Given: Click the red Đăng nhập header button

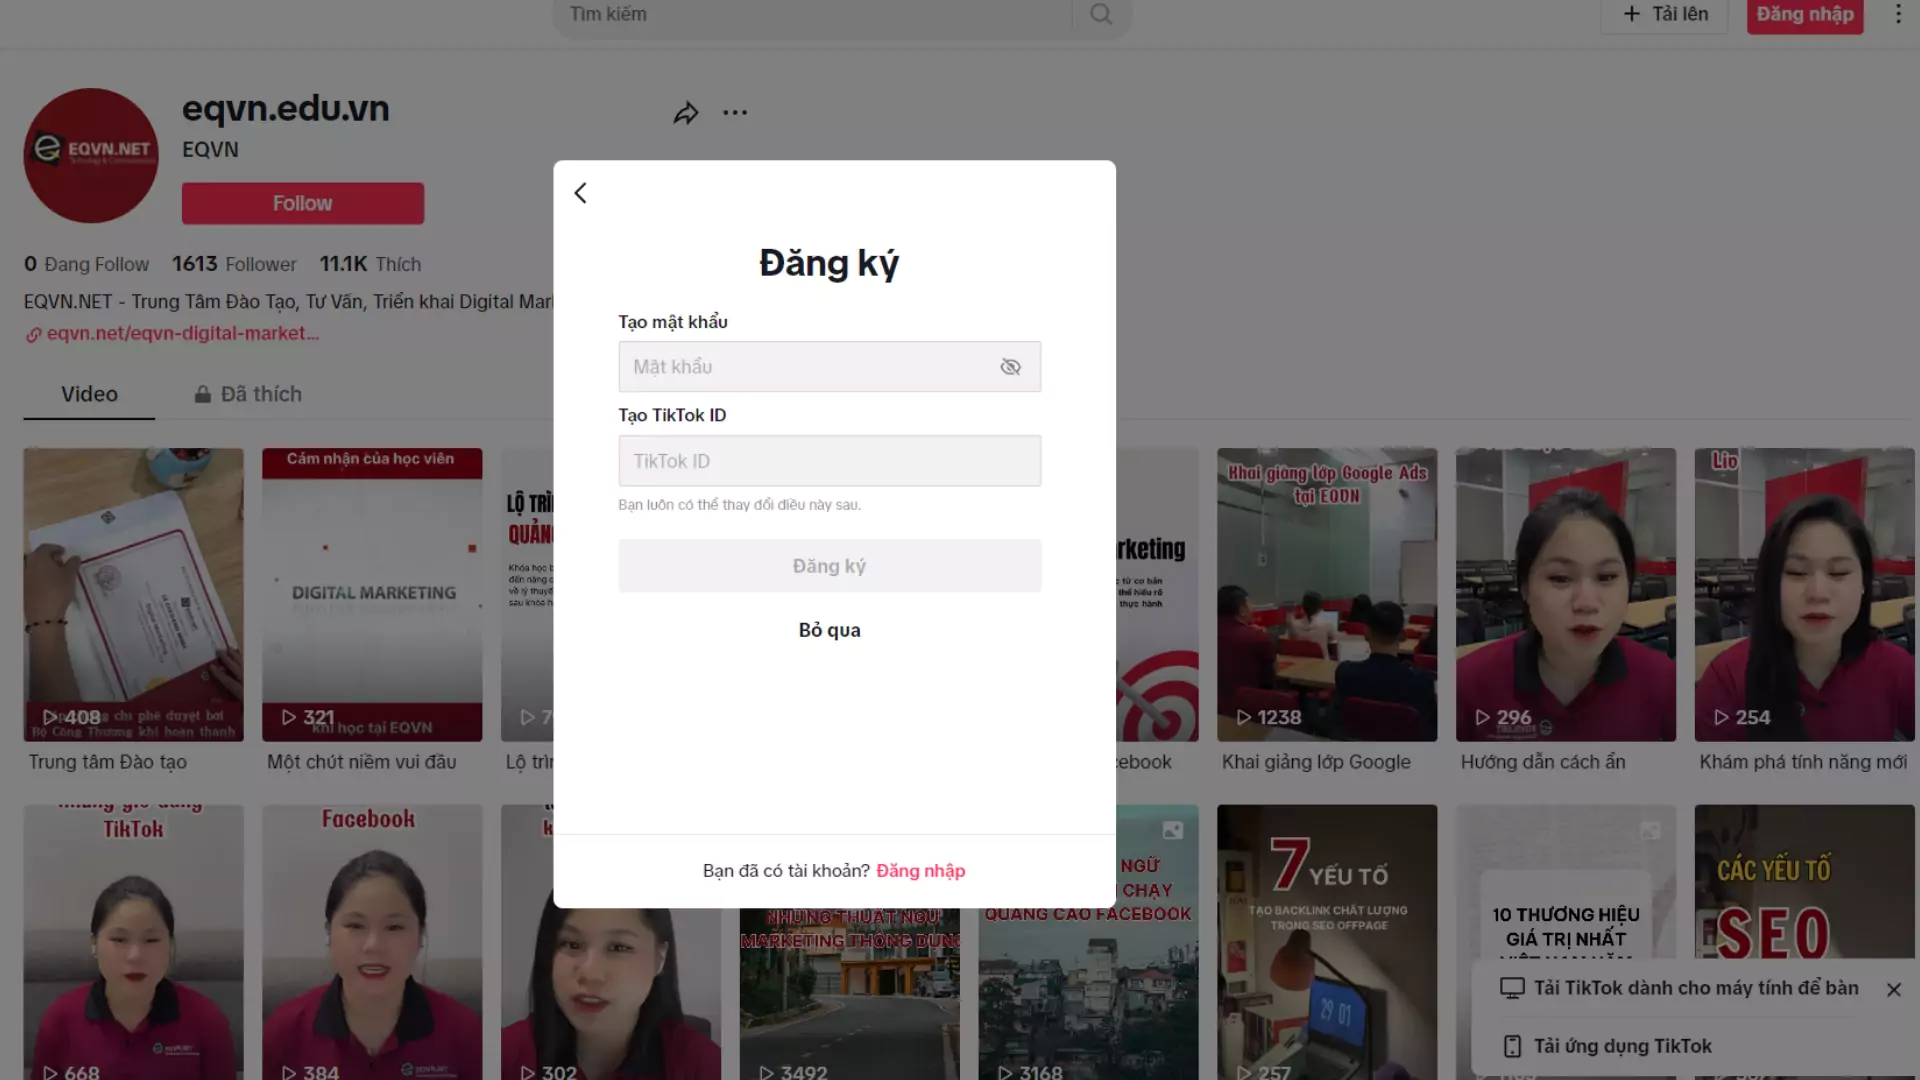Looking at the screenshot, I should (1804, 14).
